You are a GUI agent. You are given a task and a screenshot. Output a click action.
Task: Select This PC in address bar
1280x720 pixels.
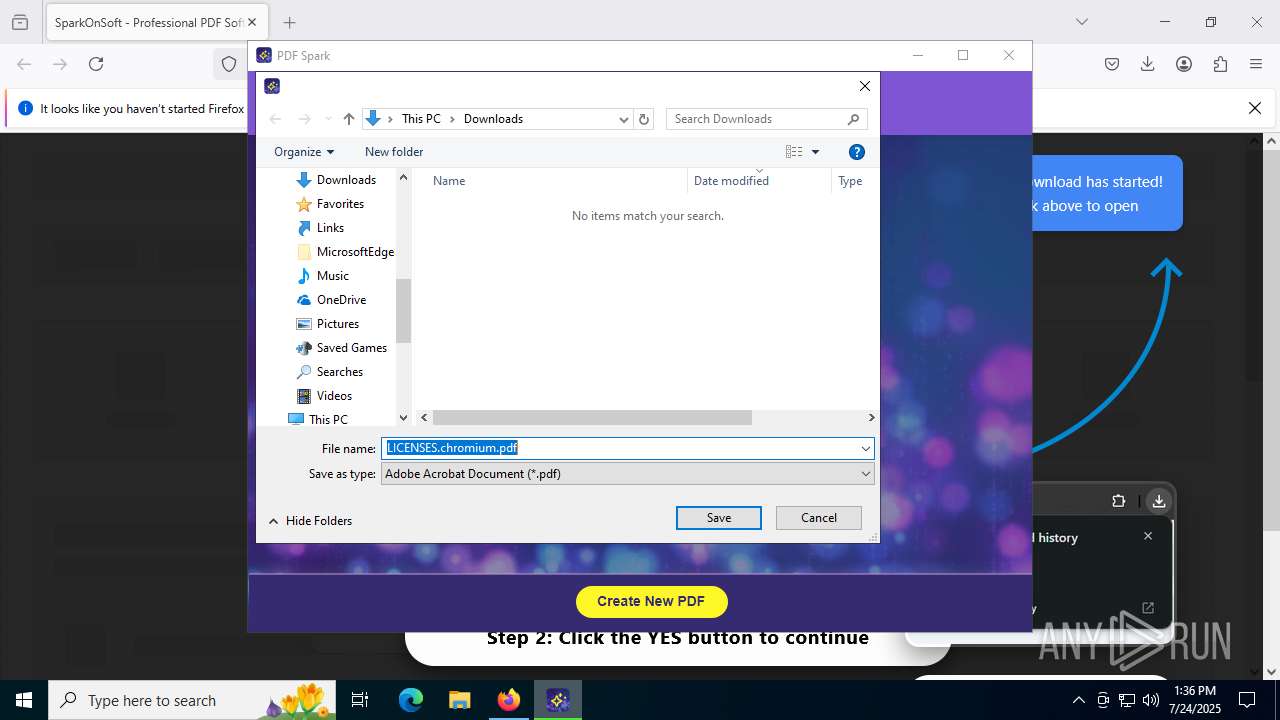421,119
